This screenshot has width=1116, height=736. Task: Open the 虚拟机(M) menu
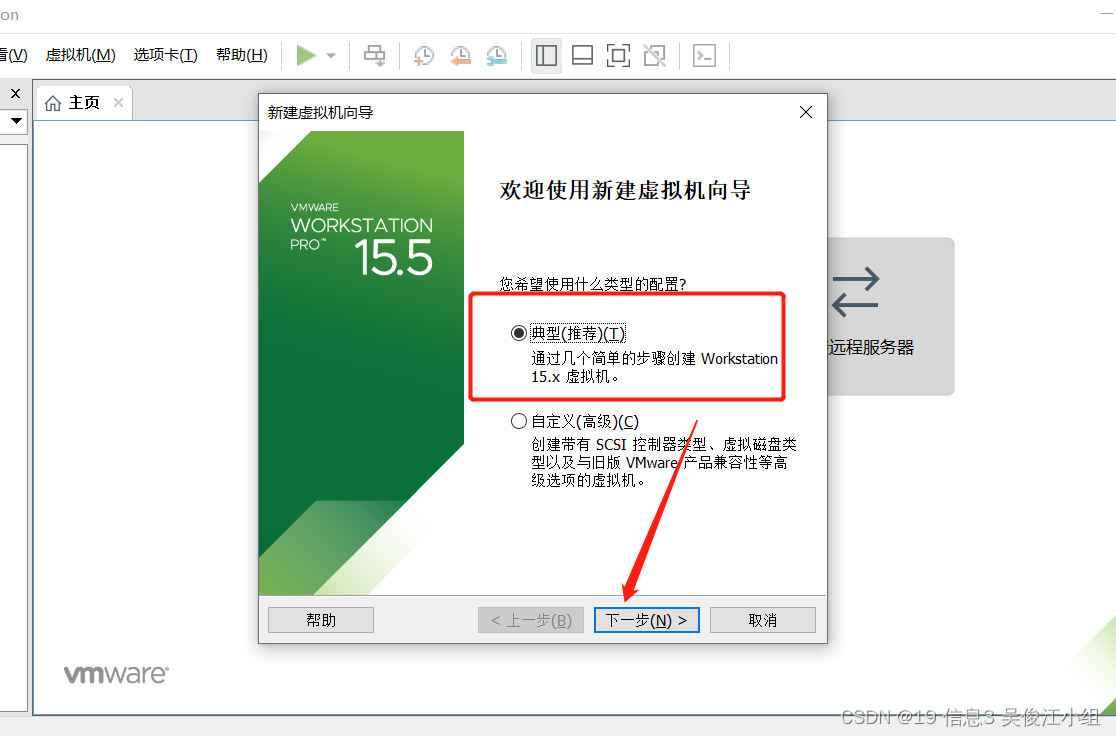[80, 56]
